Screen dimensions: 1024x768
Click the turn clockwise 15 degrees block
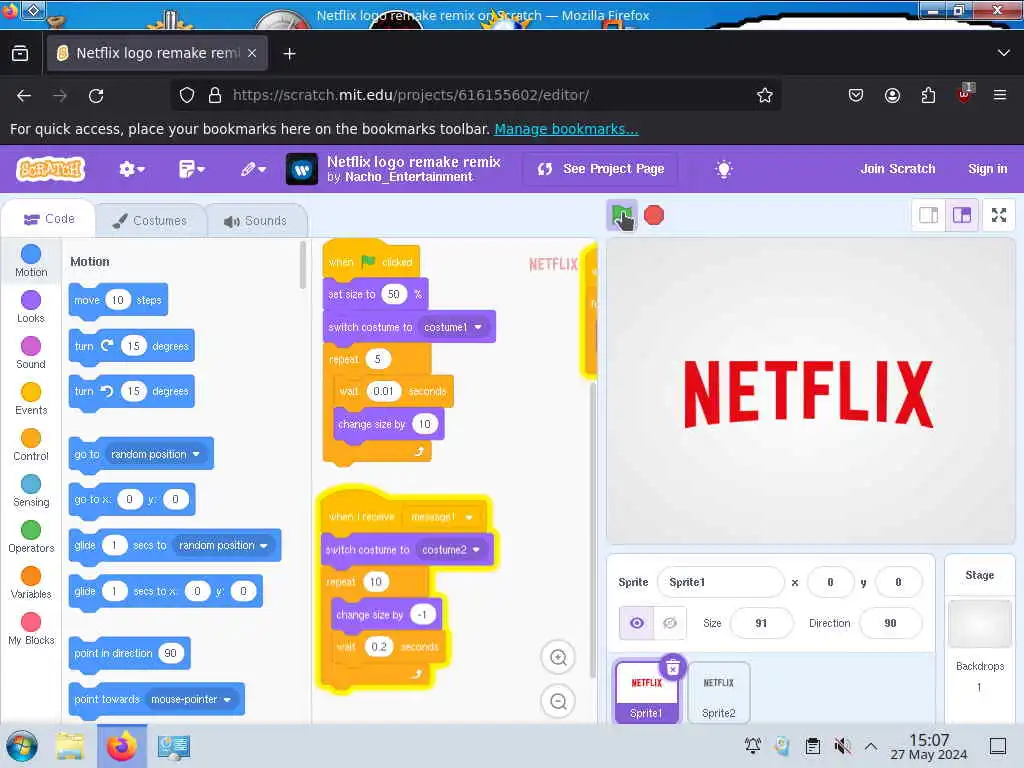pyautogui.click(x=131, y=346)
